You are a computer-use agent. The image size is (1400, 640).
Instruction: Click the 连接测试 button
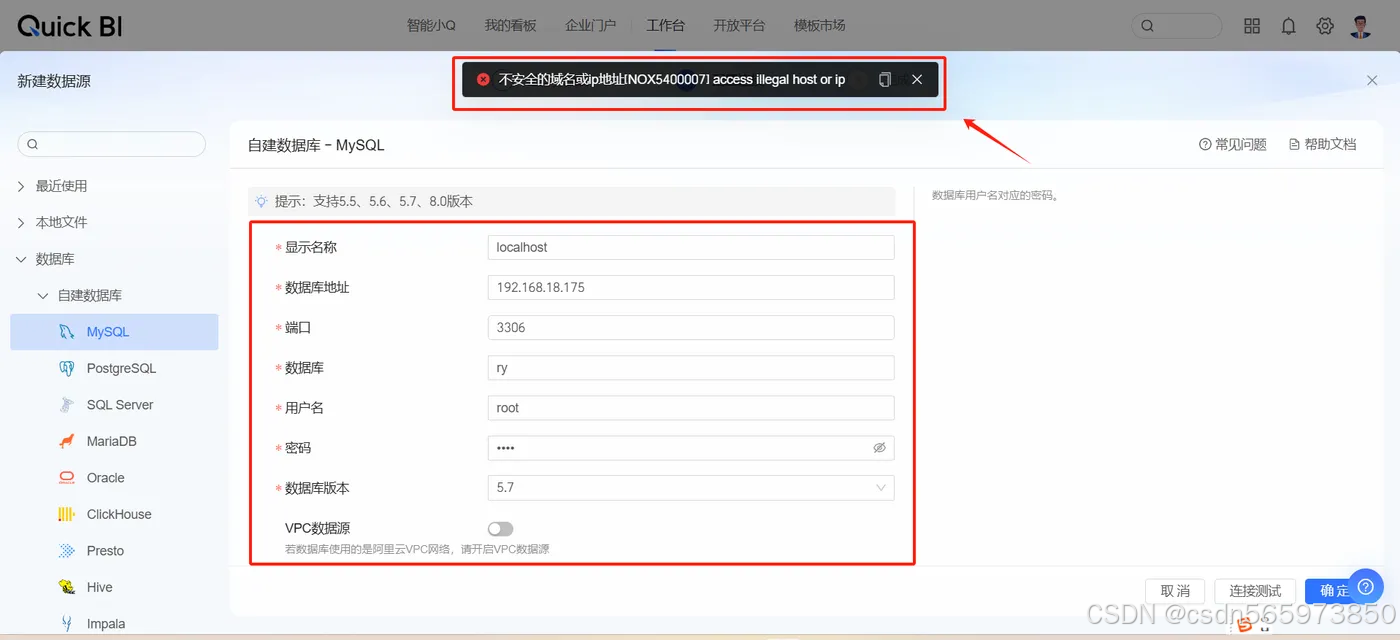[1255, 591]
